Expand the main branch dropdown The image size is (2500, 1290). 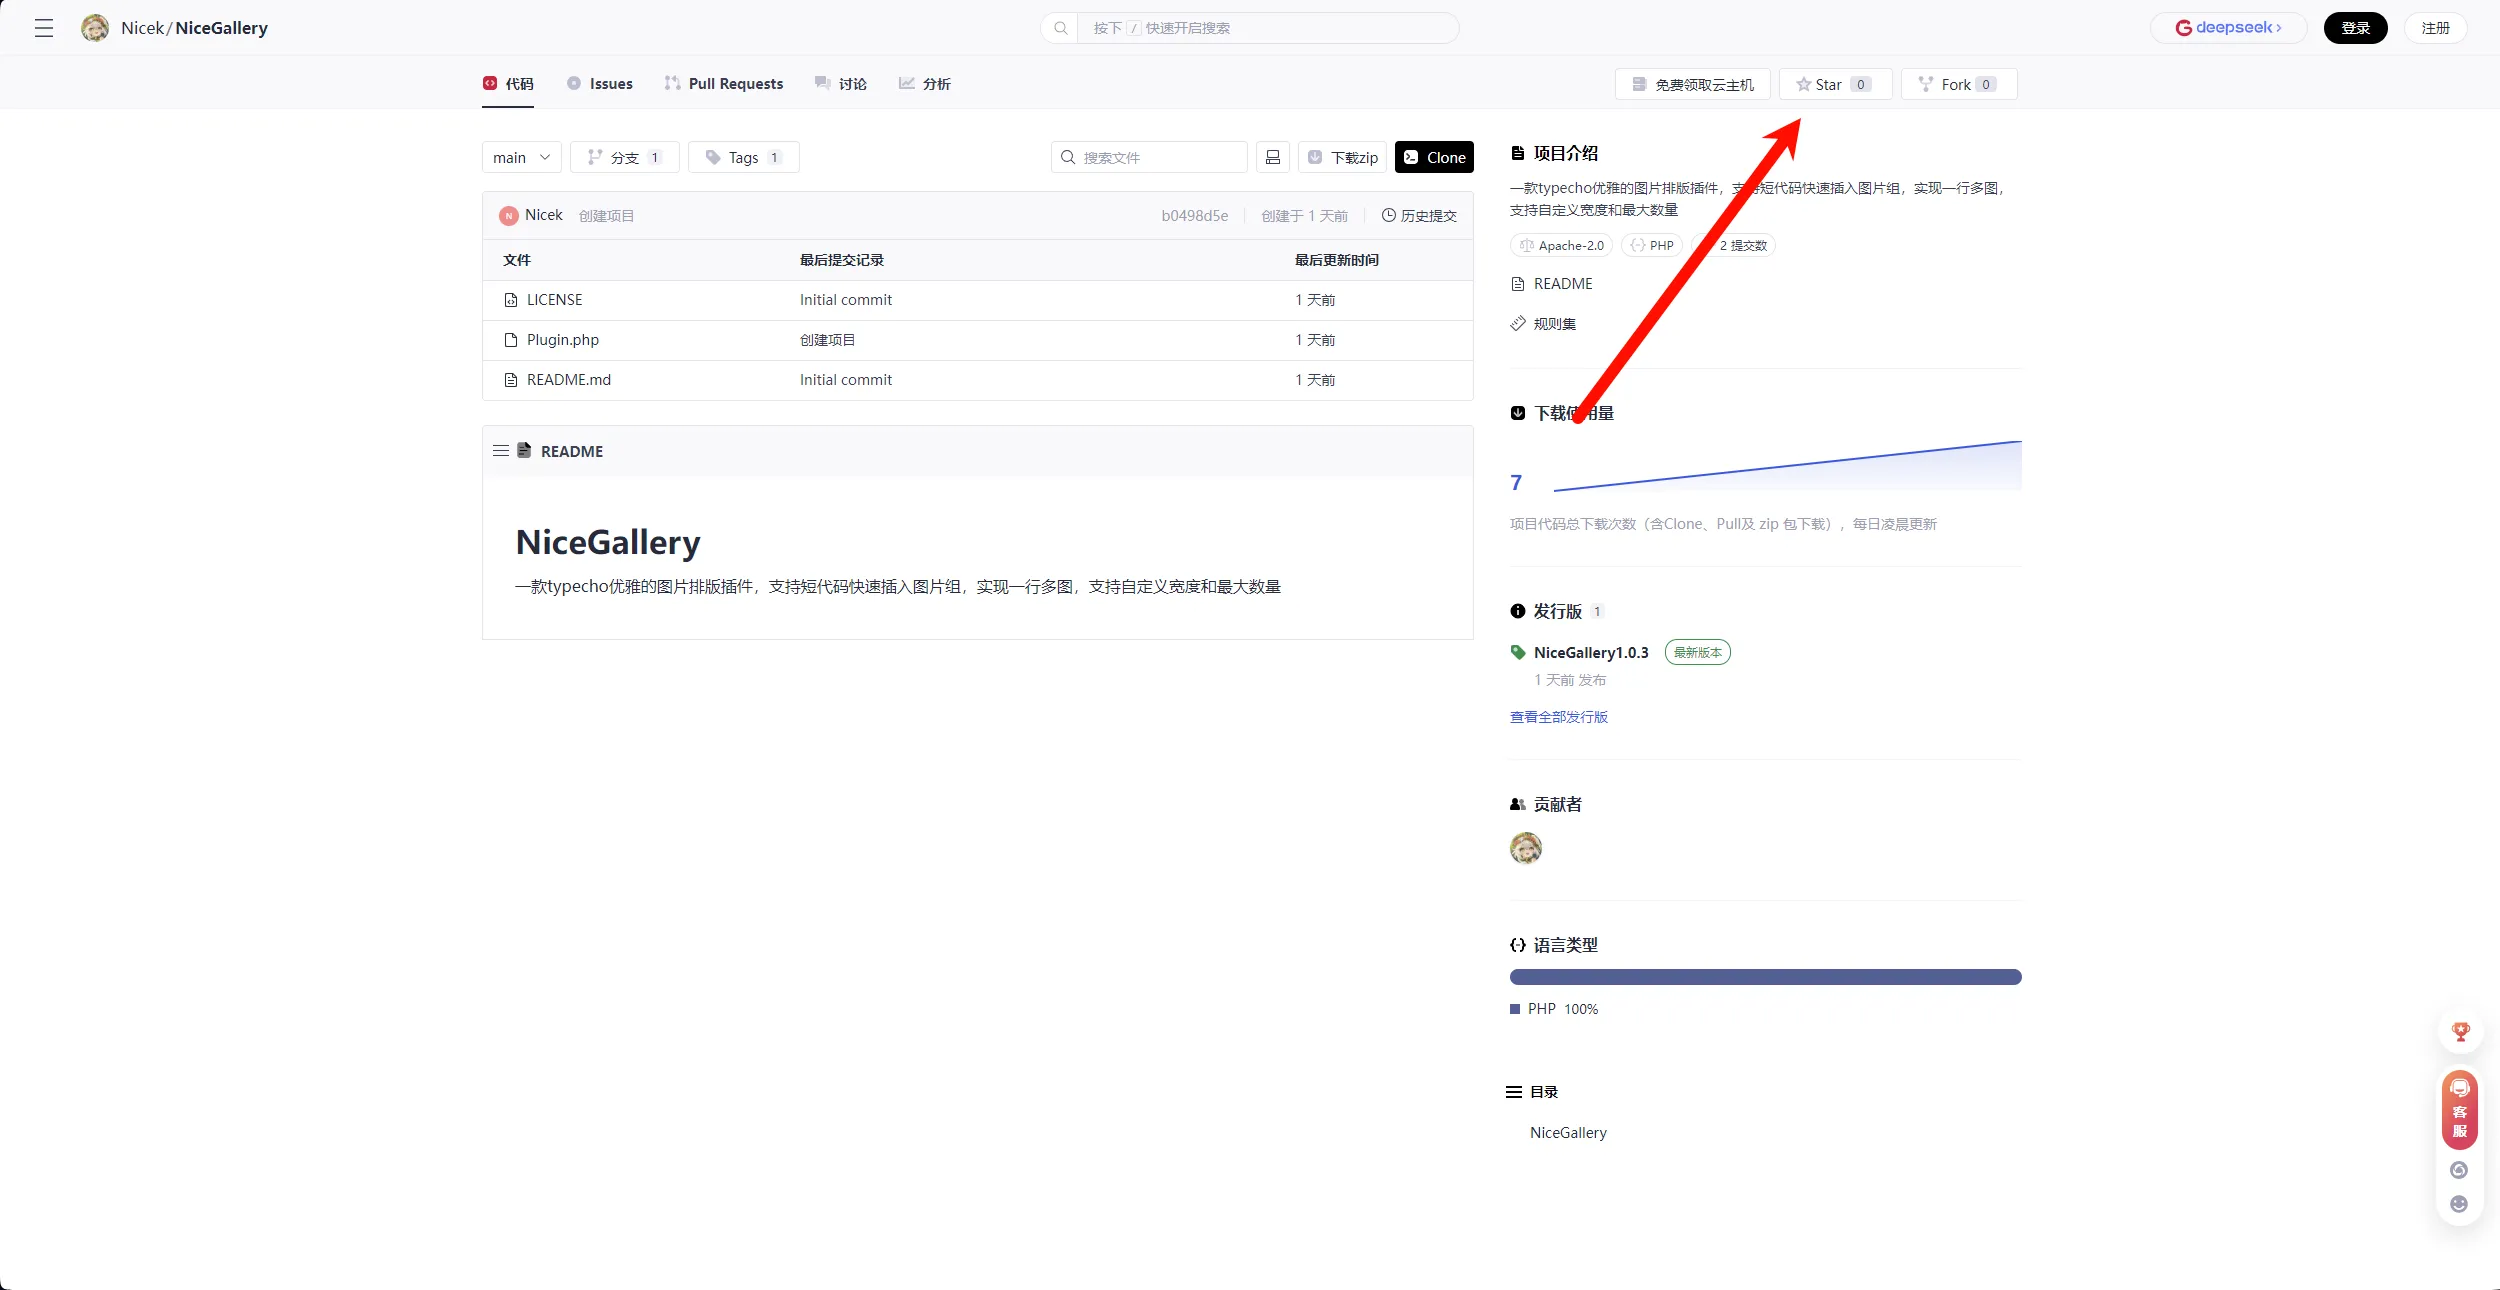click(x=521, y=157)
